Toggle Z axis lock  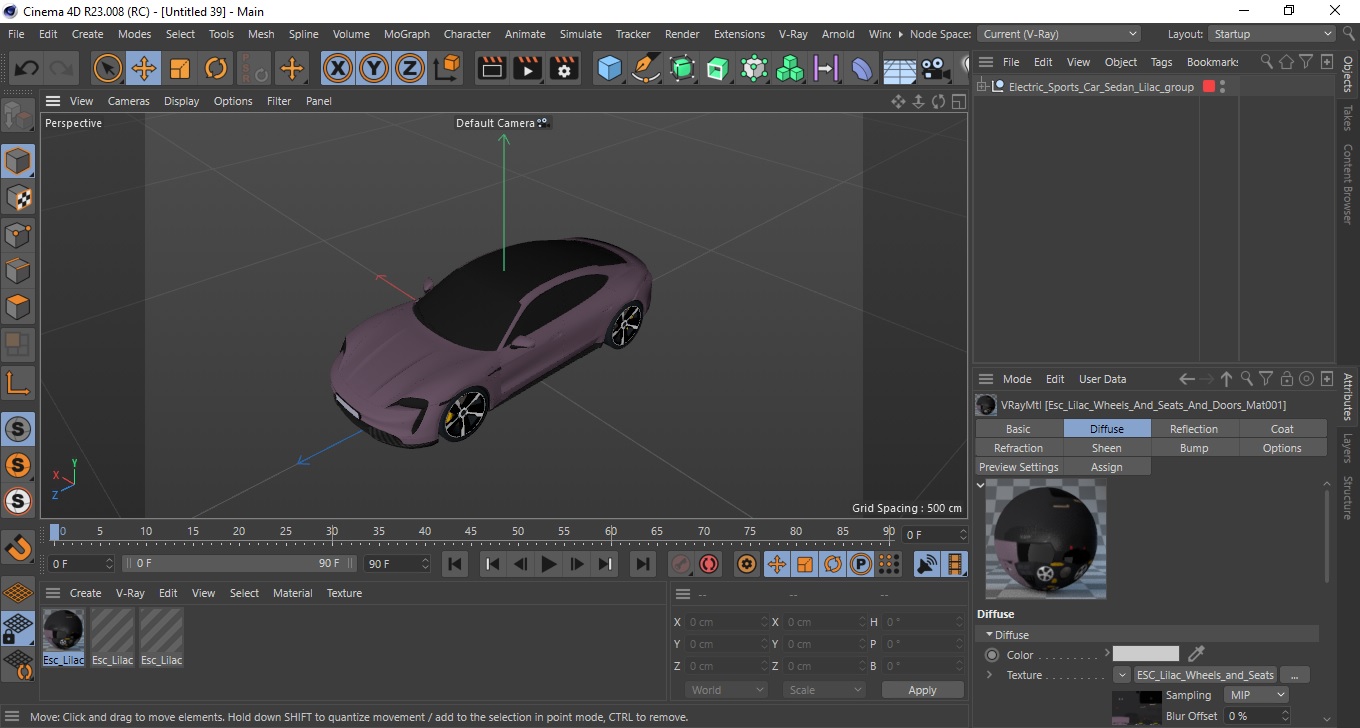(x=410, y=69)
